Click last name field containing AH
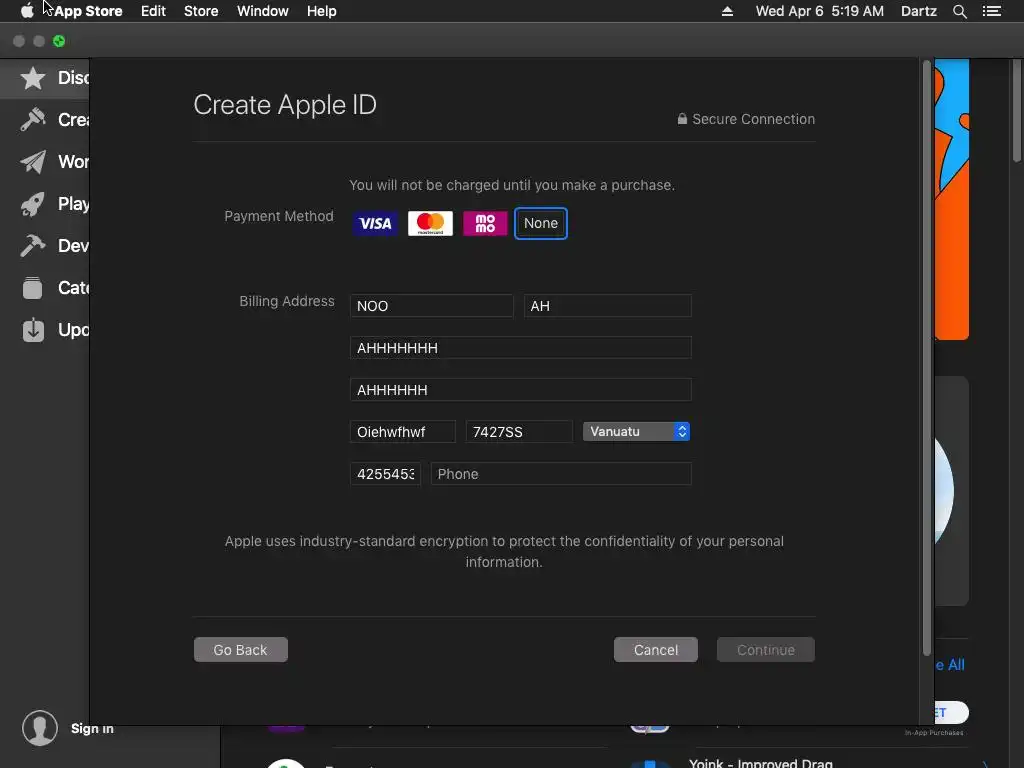 pyautogui.click(x=607, y=306)
